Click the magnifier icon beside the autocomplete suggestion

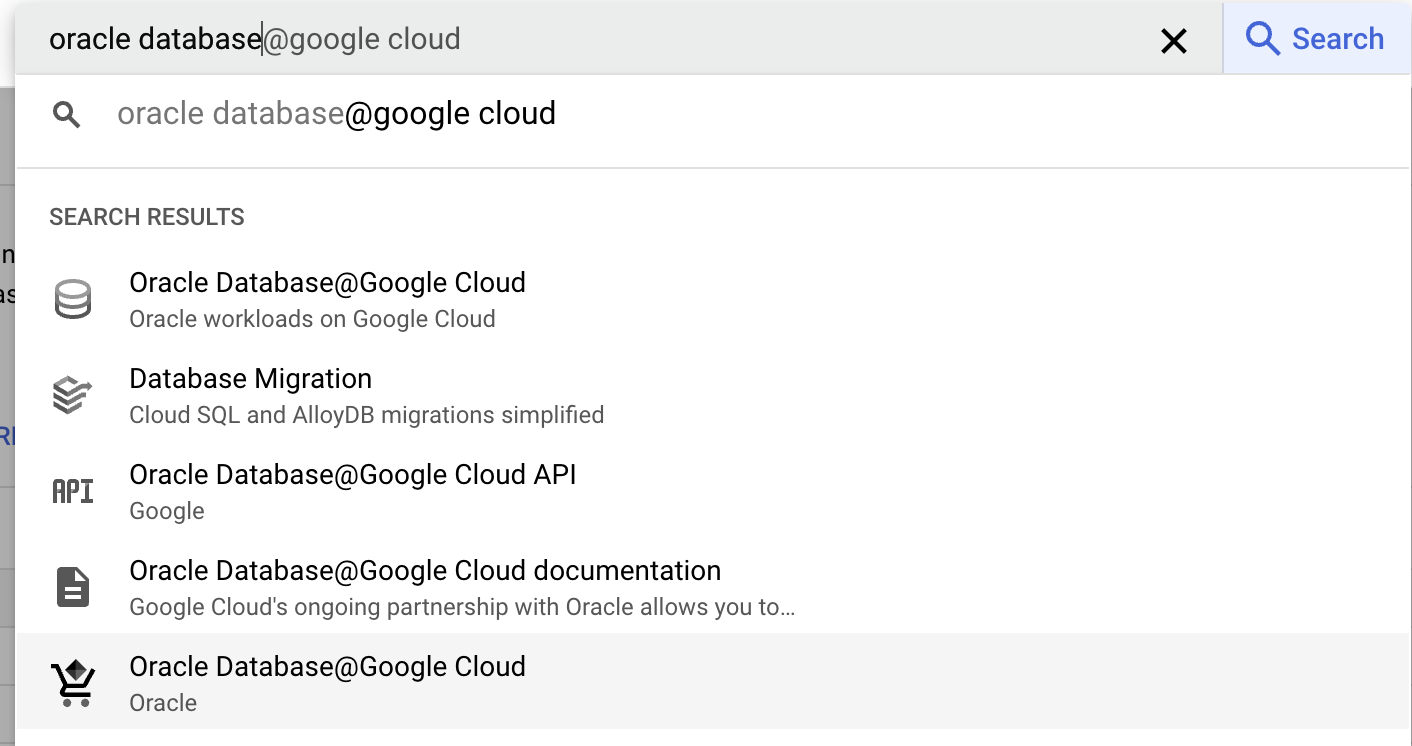[x=67, y=115]
